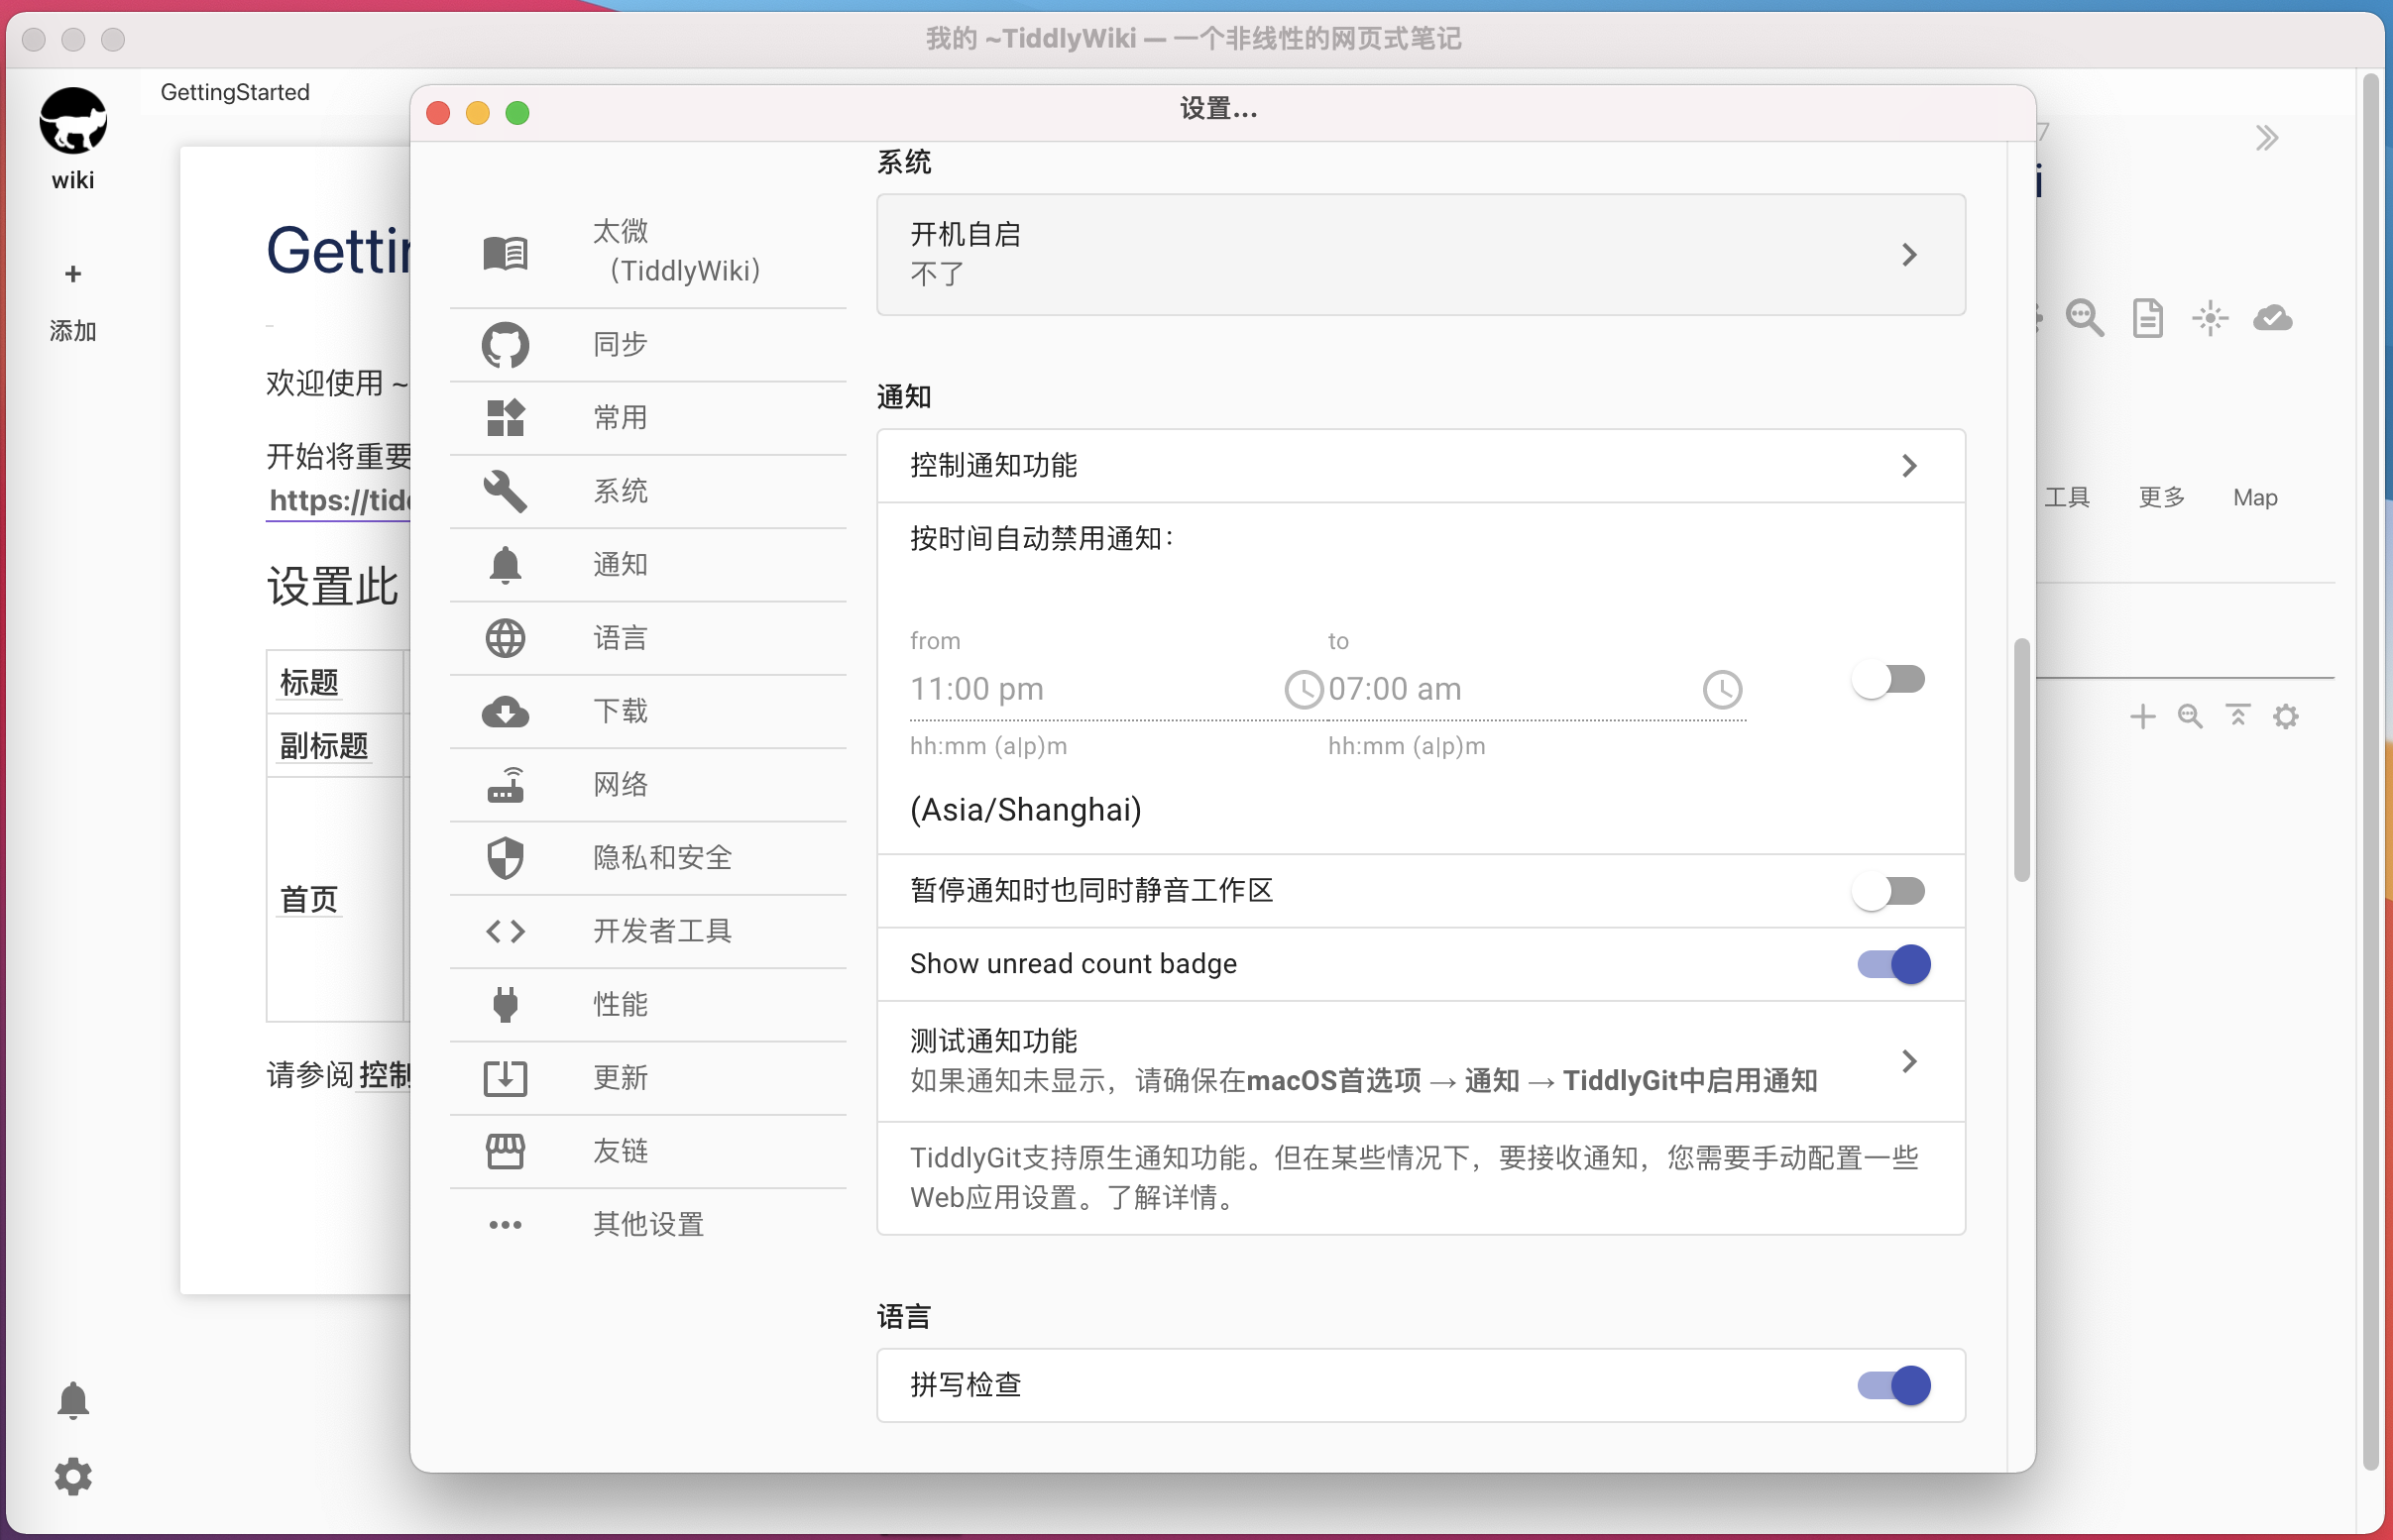Click the 11:00 pm schedule time field
Screen dimensions: 2393x1540
(977, 688)
